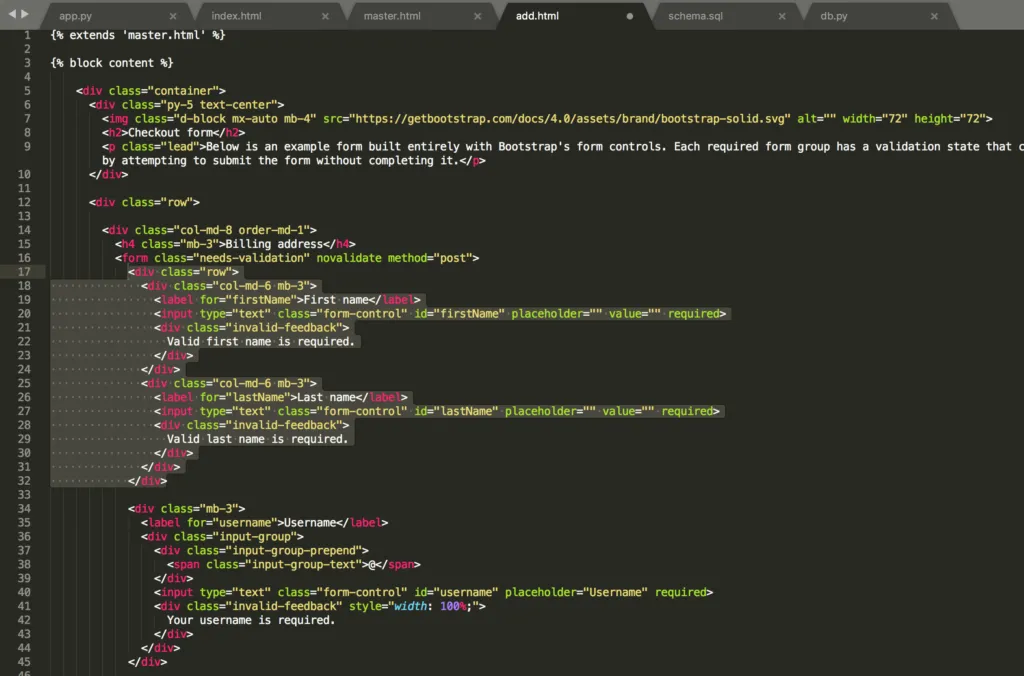1024x676 pixels.
Task: Click 'width: 100%' style on line 41
Action: [x=430, y=606]
